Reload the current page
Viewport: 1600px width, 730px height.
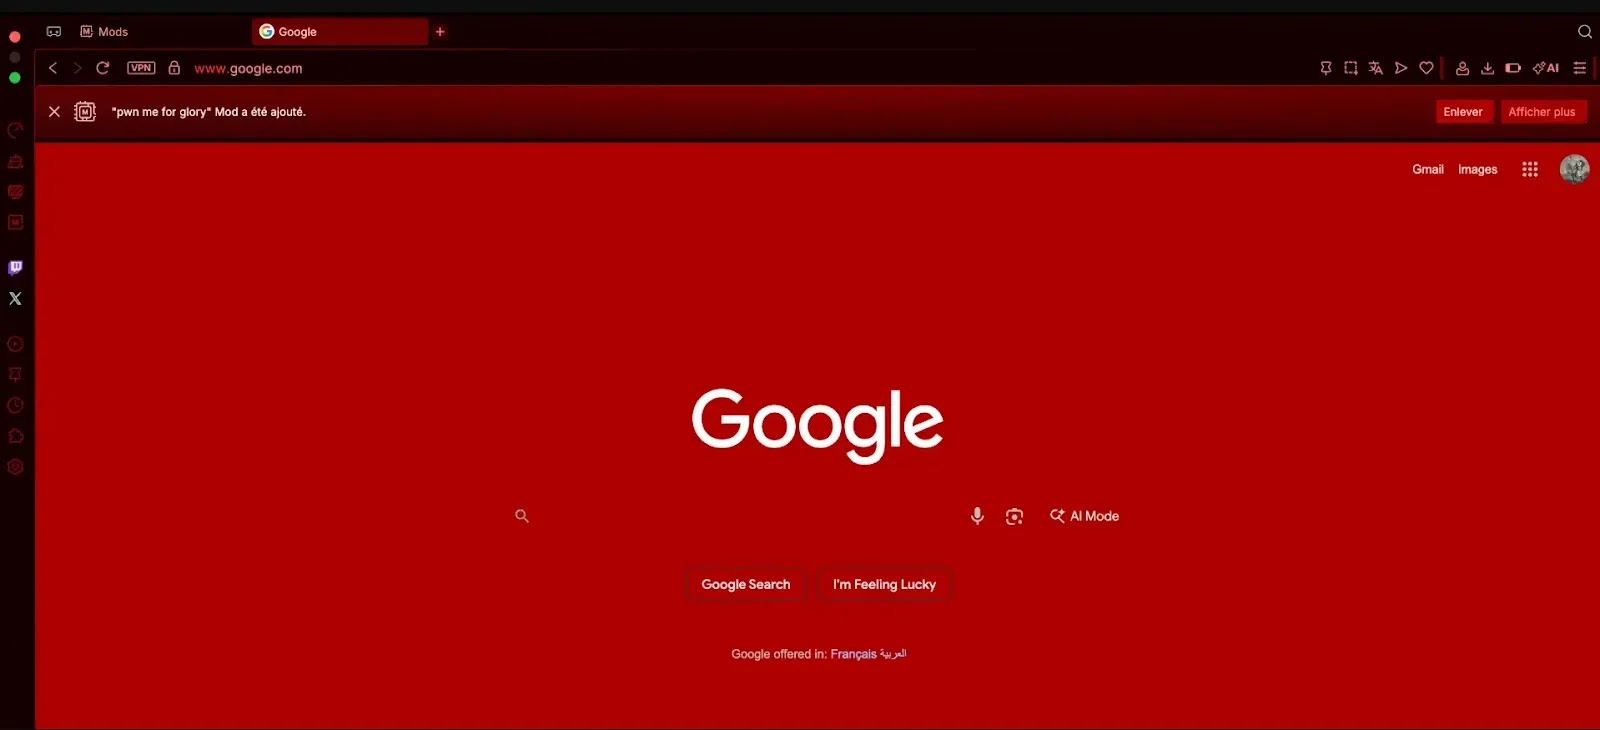[x=102, y=68]
